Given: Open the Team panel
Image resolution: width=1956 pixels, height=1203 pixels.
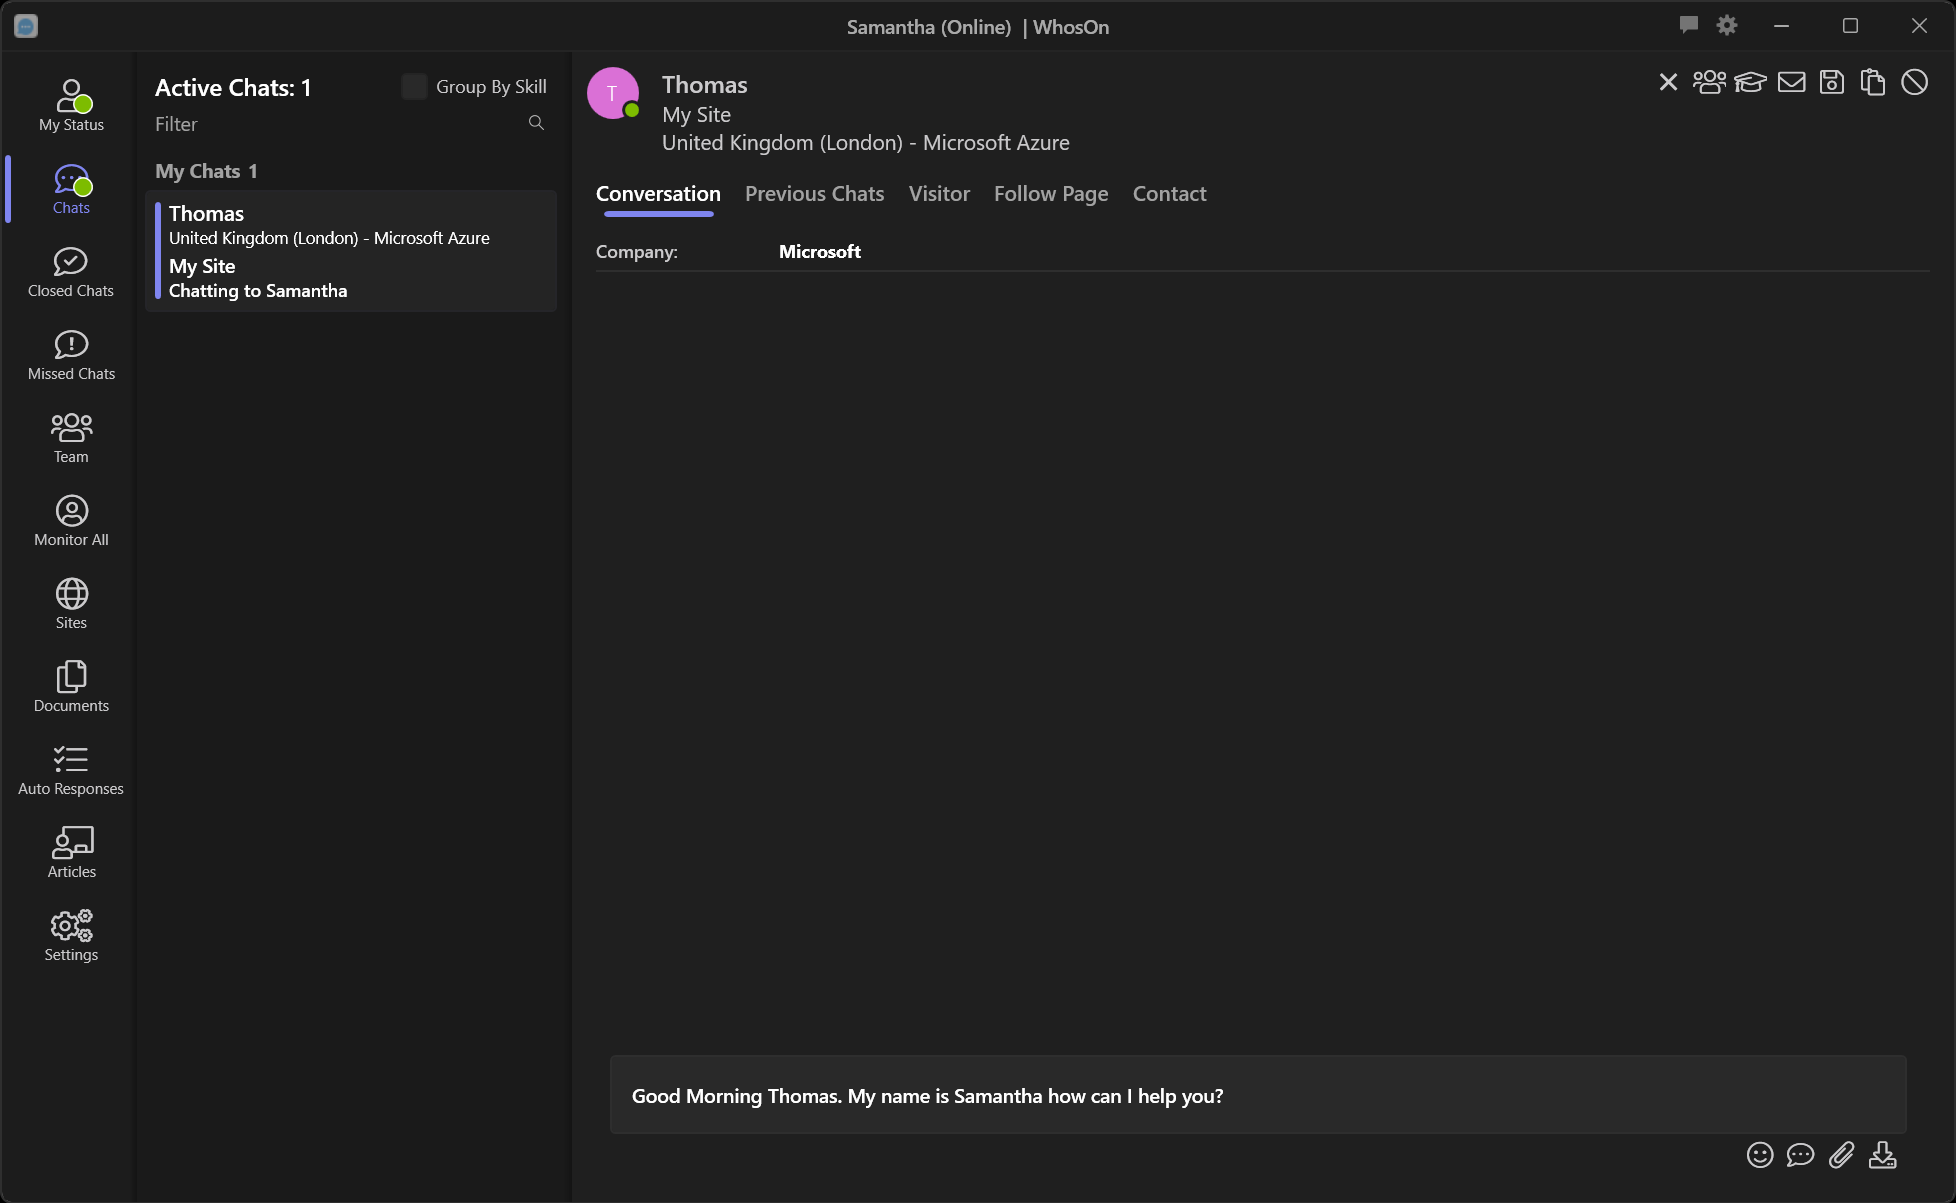Looking at the screenshot, I should tap(70, 437).
